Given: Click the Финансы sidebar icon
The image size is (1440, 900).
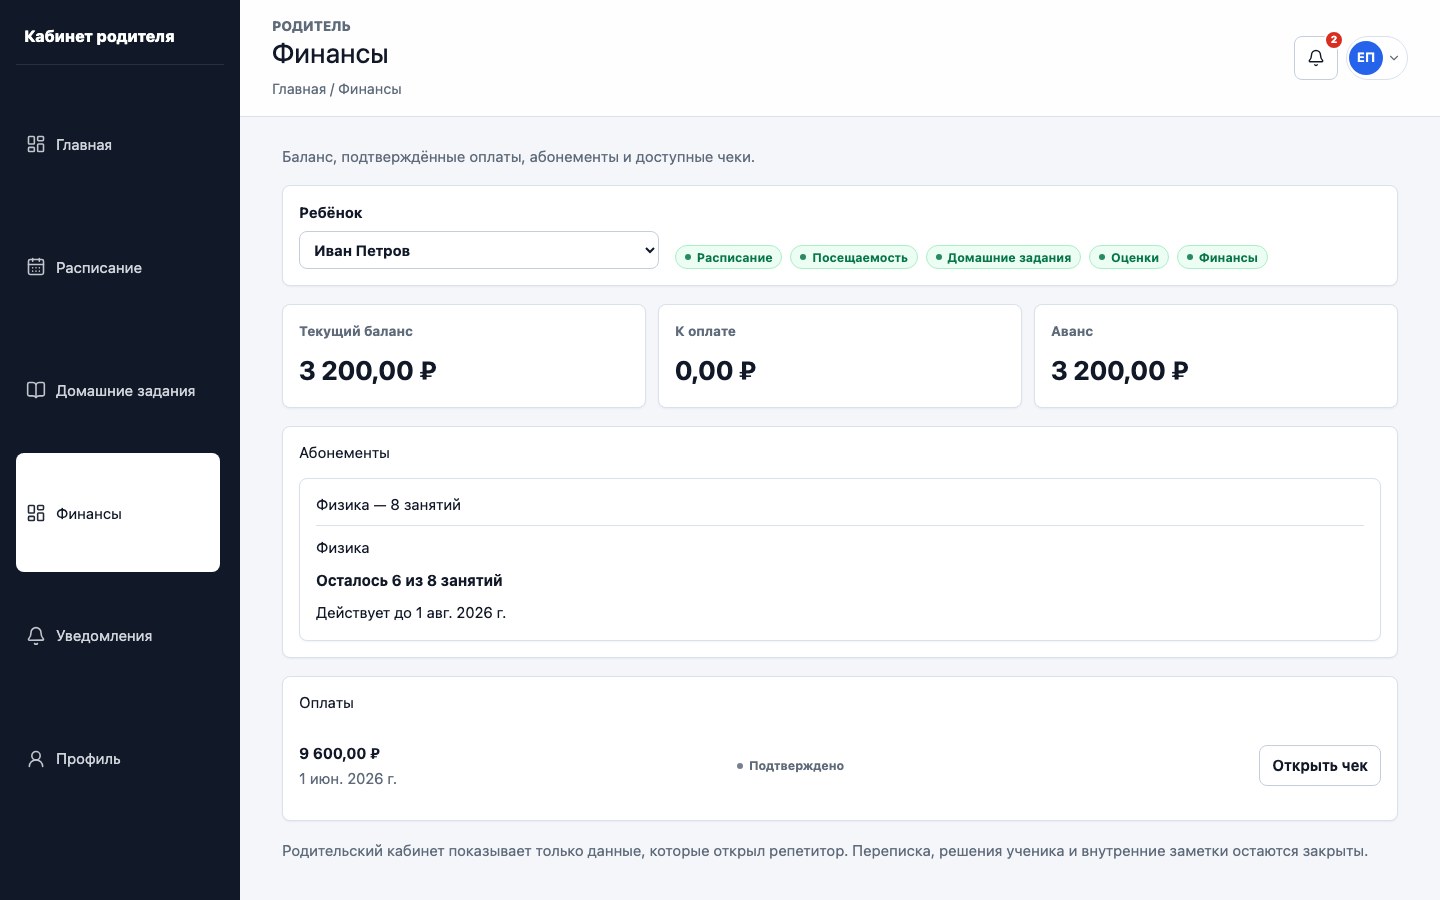Looking at the screenshot, I should click(x=36, y=513).
